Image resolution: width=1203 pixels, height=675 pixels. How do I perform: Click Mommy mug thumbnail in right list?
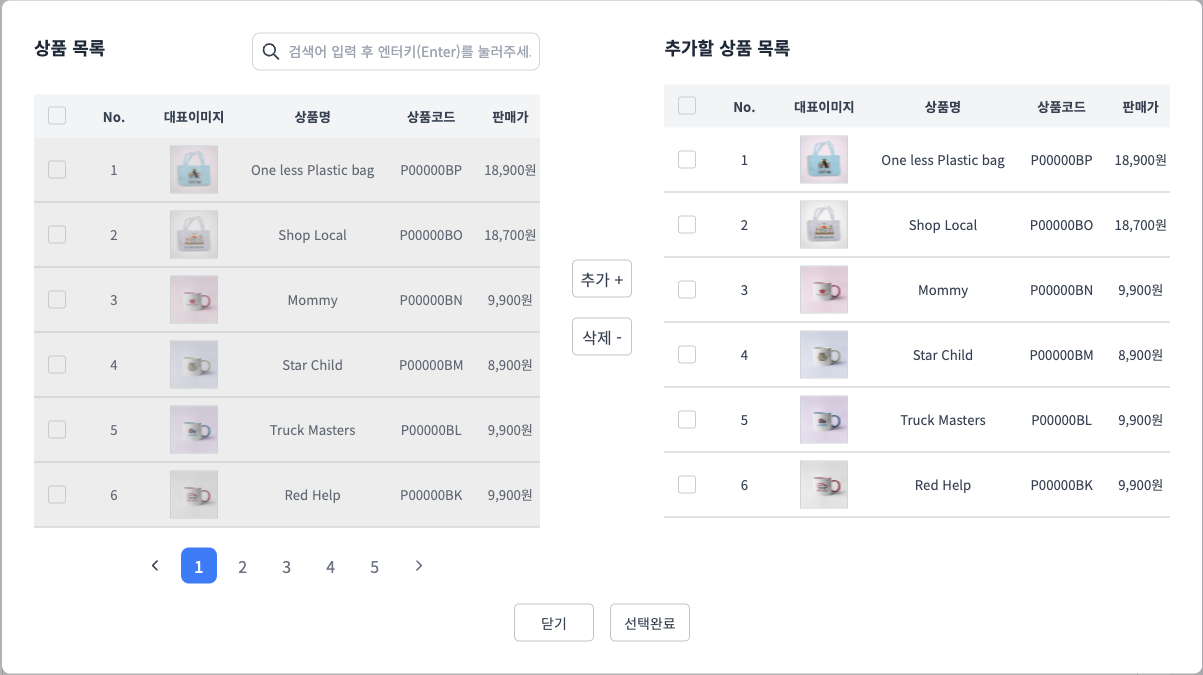click(x=824, y=290)
